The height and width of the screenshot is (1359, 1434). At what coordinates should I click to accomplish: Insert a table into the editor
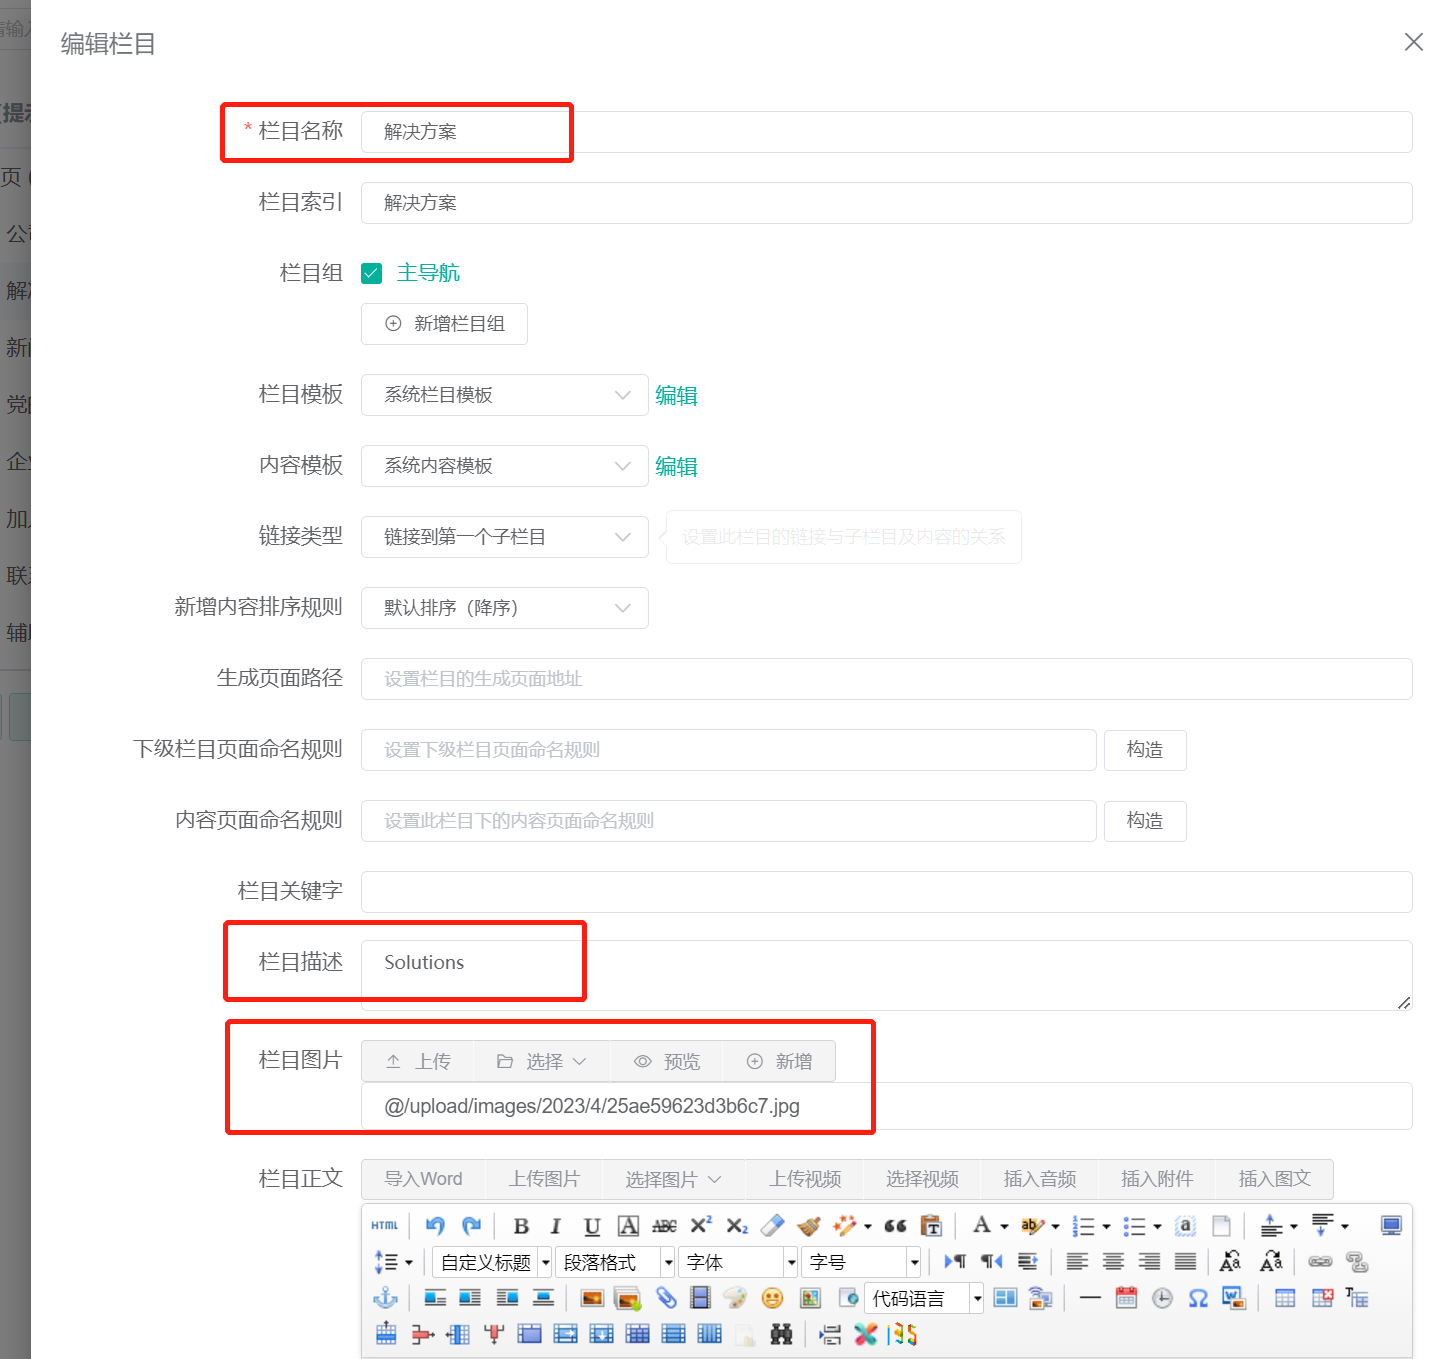tap(1285, 1297)
